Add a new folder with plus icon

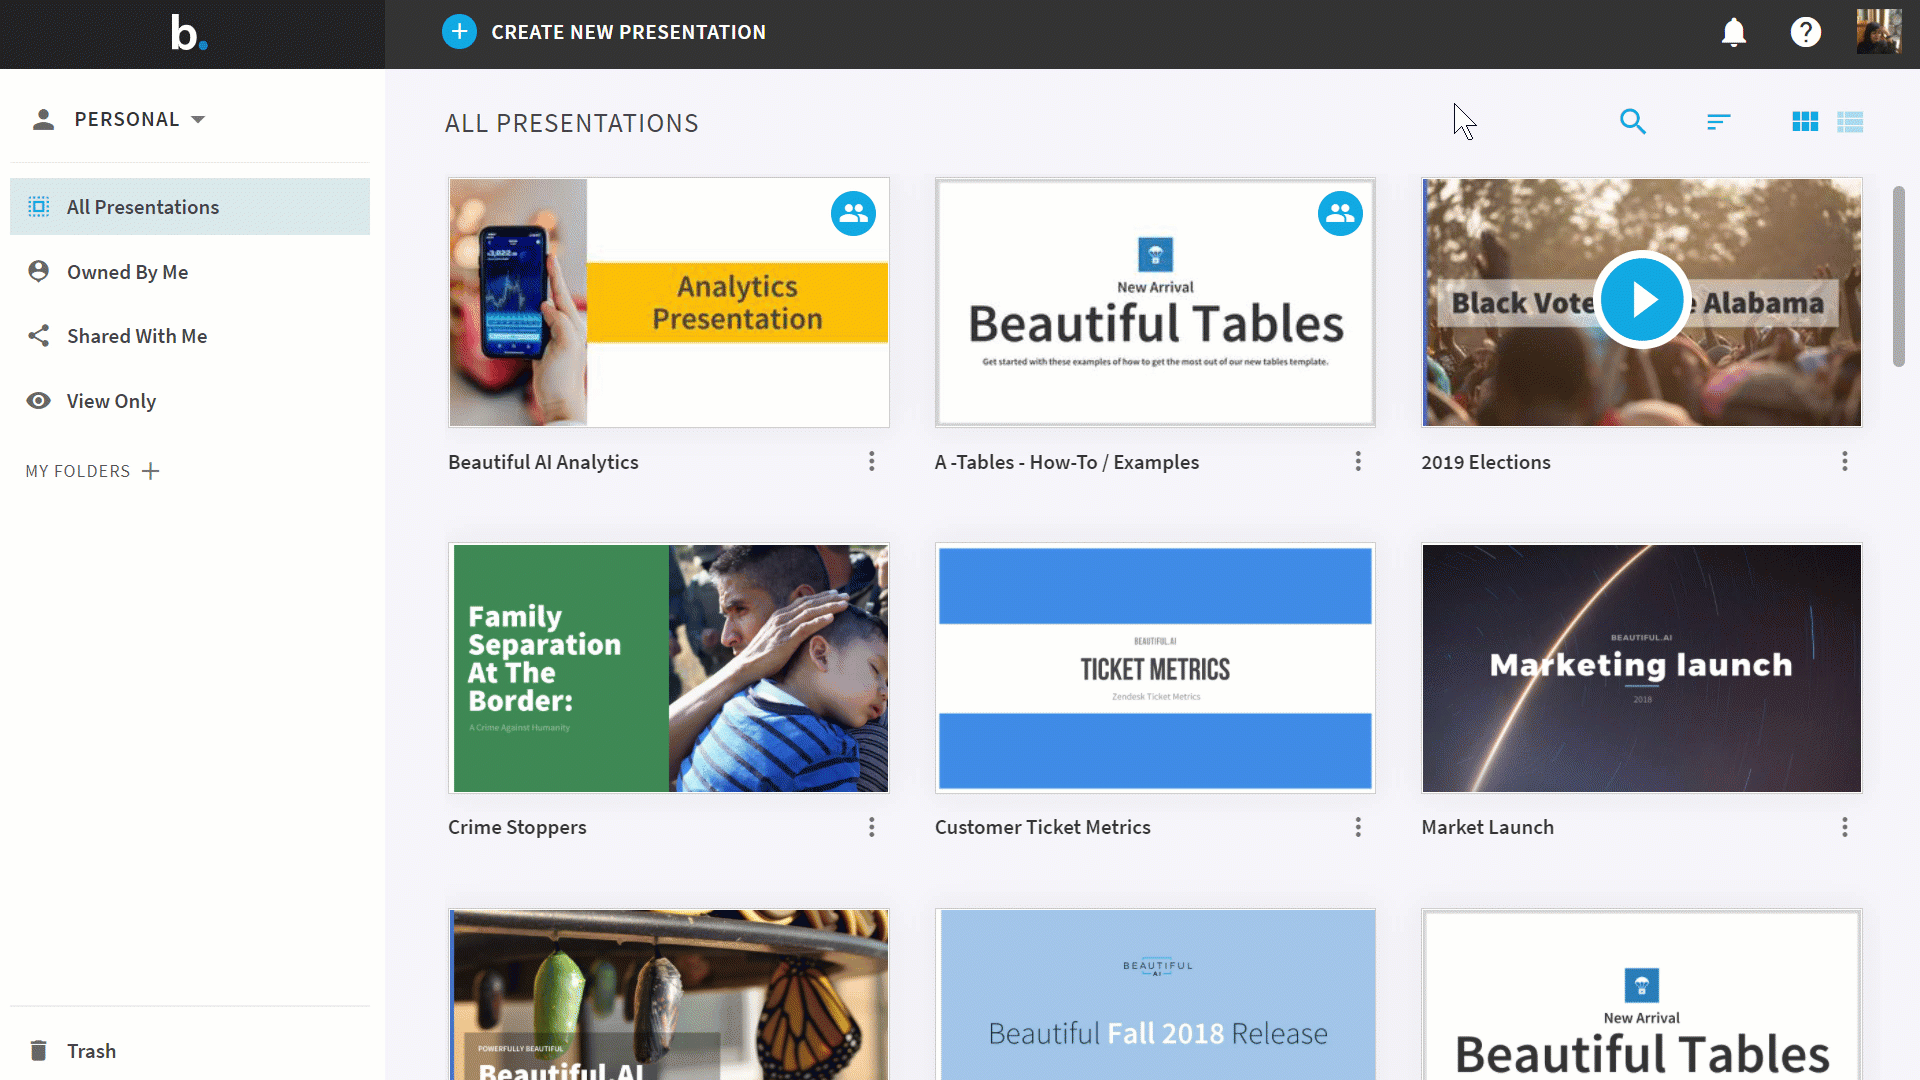point(151,471)
